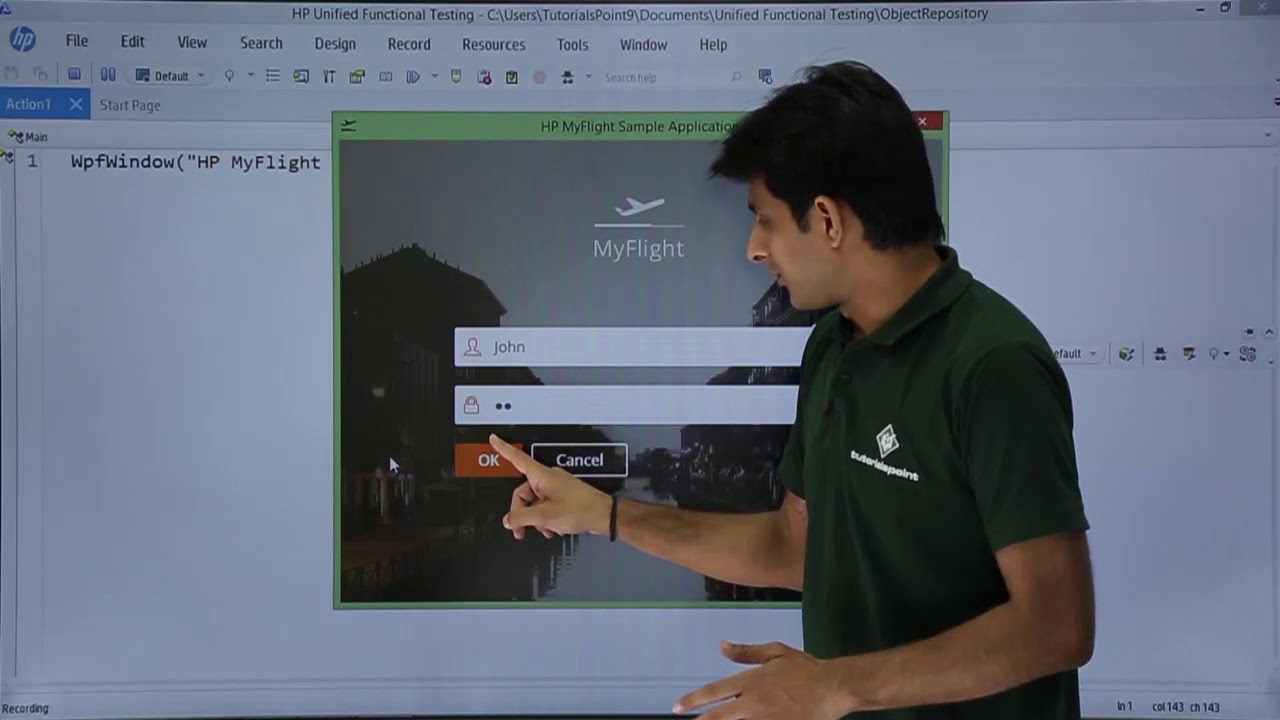This screenshot has width=1280, height=720.
Task: Click the light bulb icon in right toolbar
Action: [1214, 354]
